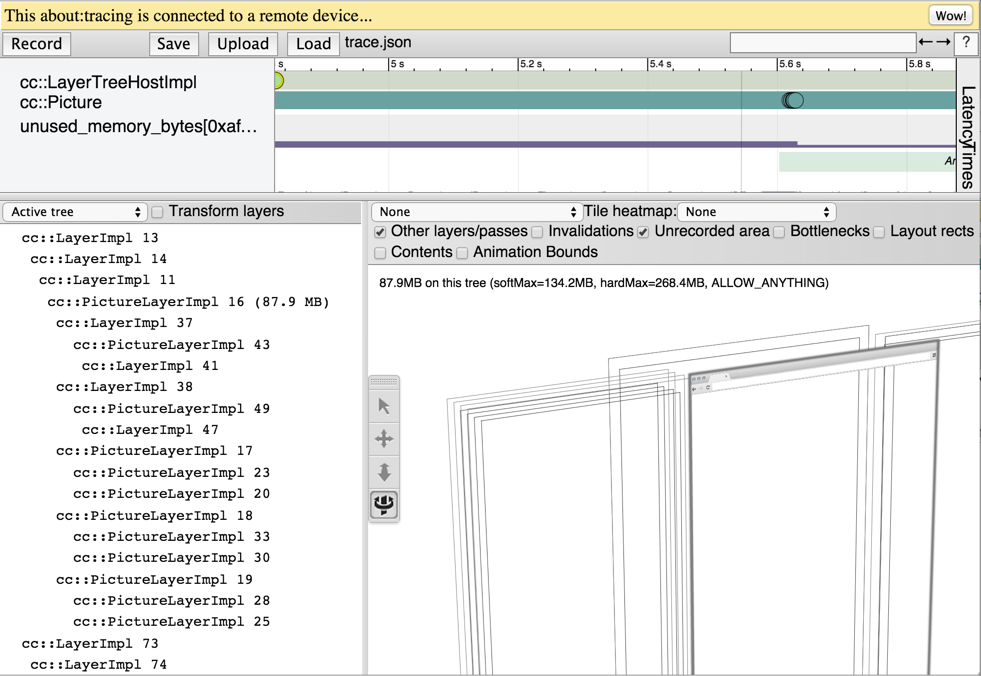This screenshot has width=981, height=676.
Task: Focus the trace search input field
Action: 822,42
